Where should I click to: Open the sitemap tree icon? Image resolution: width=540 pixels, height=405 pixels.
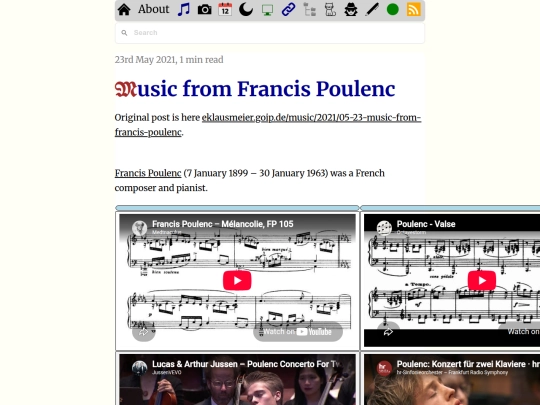click(310, 10)
